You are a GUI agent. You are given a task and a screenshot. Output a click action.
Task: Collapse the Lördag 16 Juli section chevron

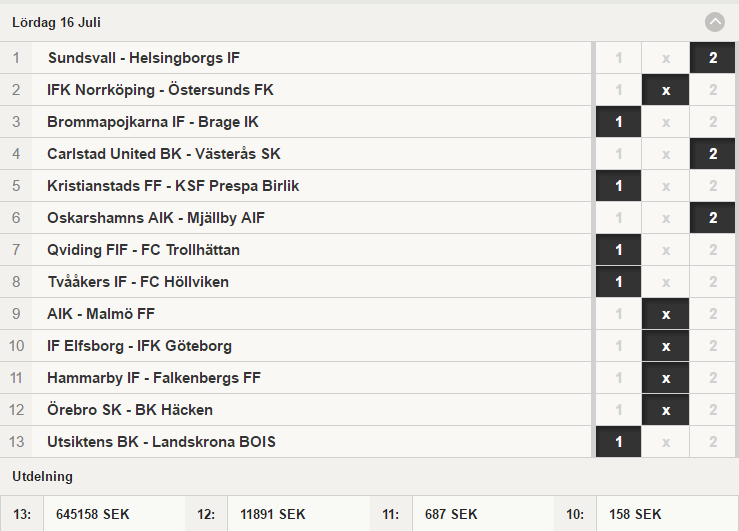714,22
